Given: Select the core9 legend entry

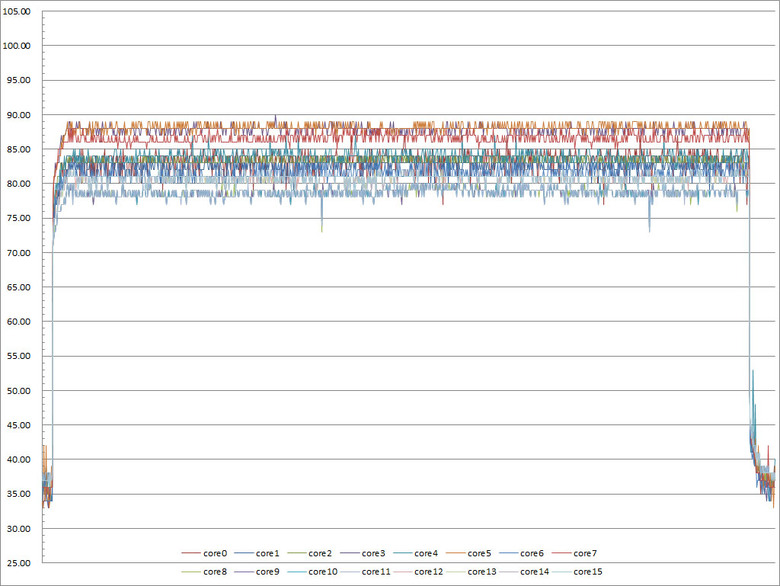Looking at the screenshot, I should click(x=257, y=572).
